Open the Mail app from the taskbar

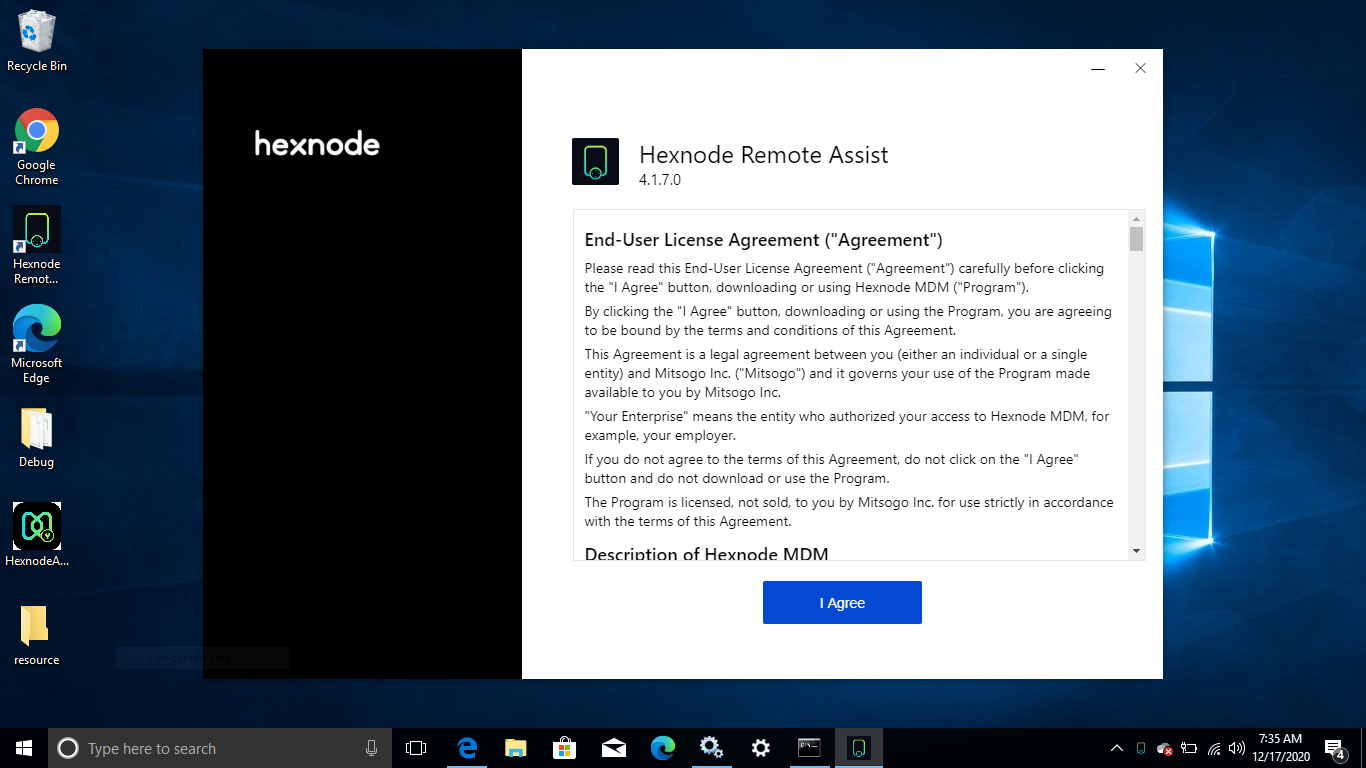(x=613, y=748)
